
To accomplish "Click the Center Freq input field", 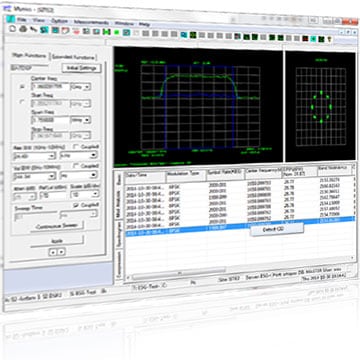I will (50, 86).
